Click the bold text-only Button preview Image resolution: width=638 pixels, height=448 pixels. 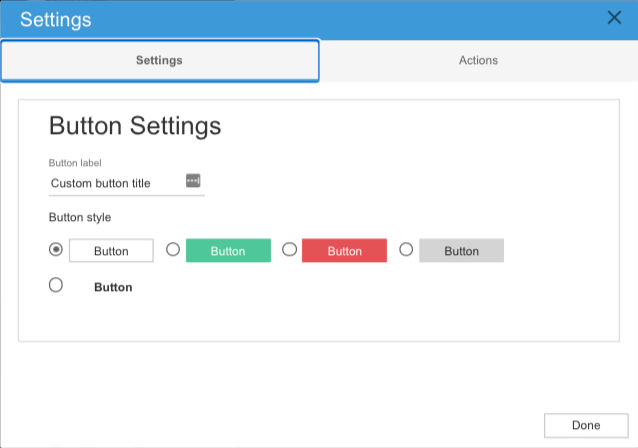(x=113, y=287)
